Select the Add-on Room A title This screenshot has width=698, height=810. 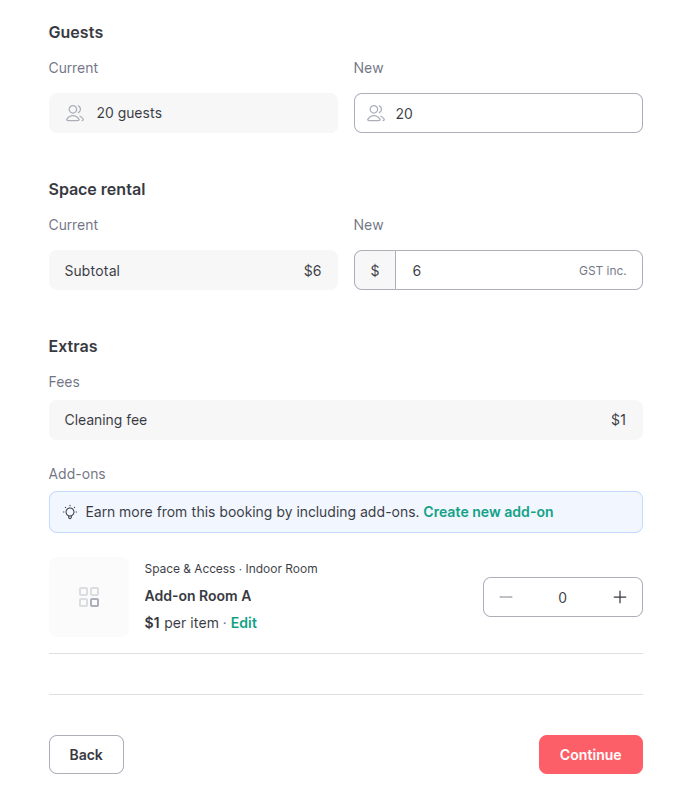(198, 596)
